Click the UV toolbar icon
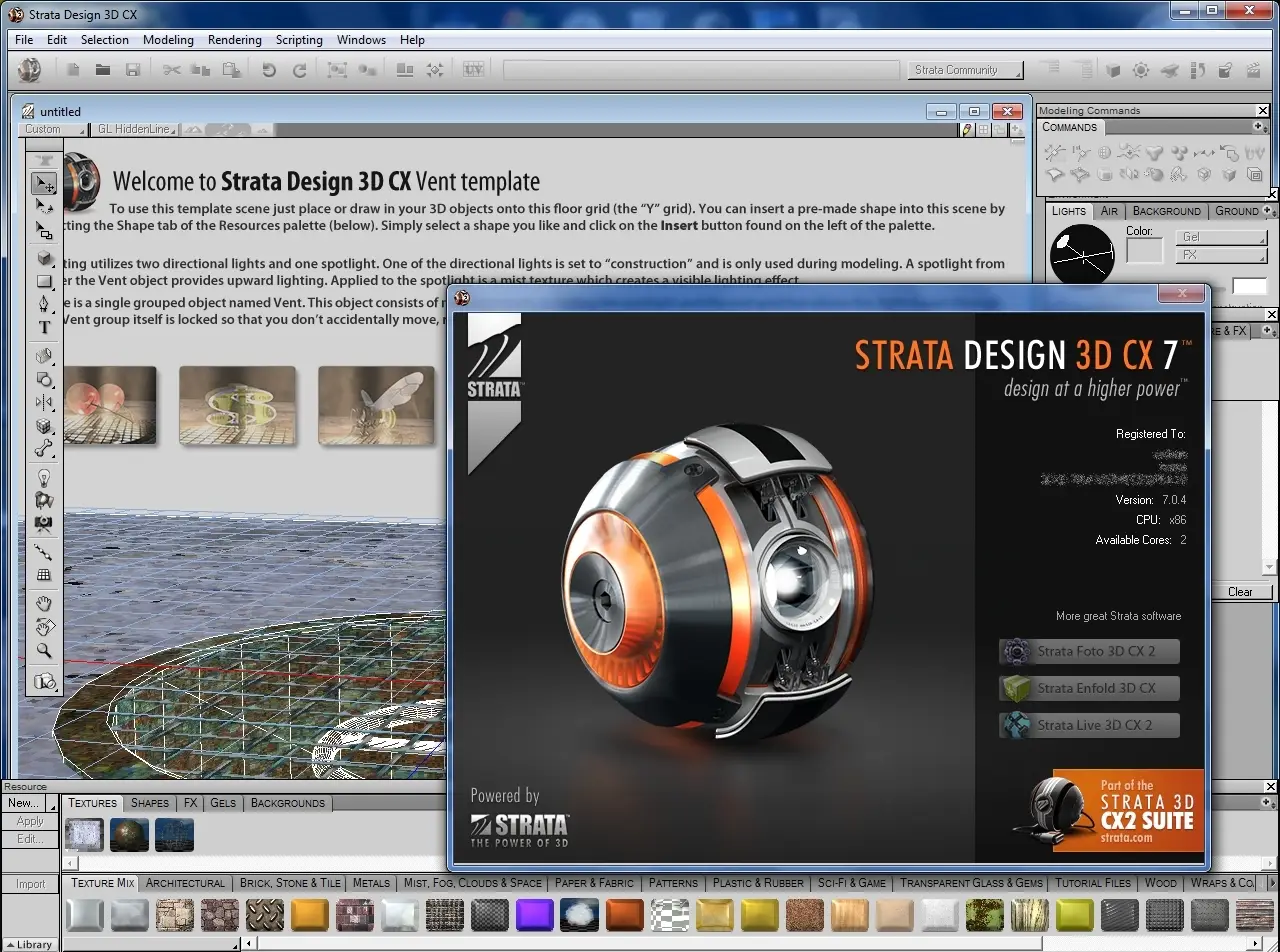The image size is (1280, 952). coord(473,70)
